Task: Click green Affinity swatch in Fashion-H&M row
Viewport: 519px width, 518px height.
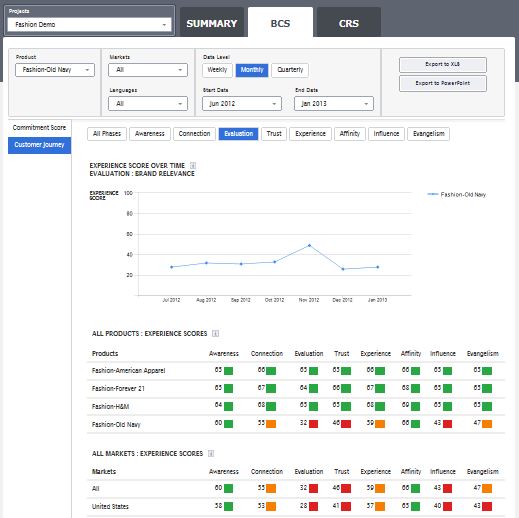Action: click(x=415, y=406)
